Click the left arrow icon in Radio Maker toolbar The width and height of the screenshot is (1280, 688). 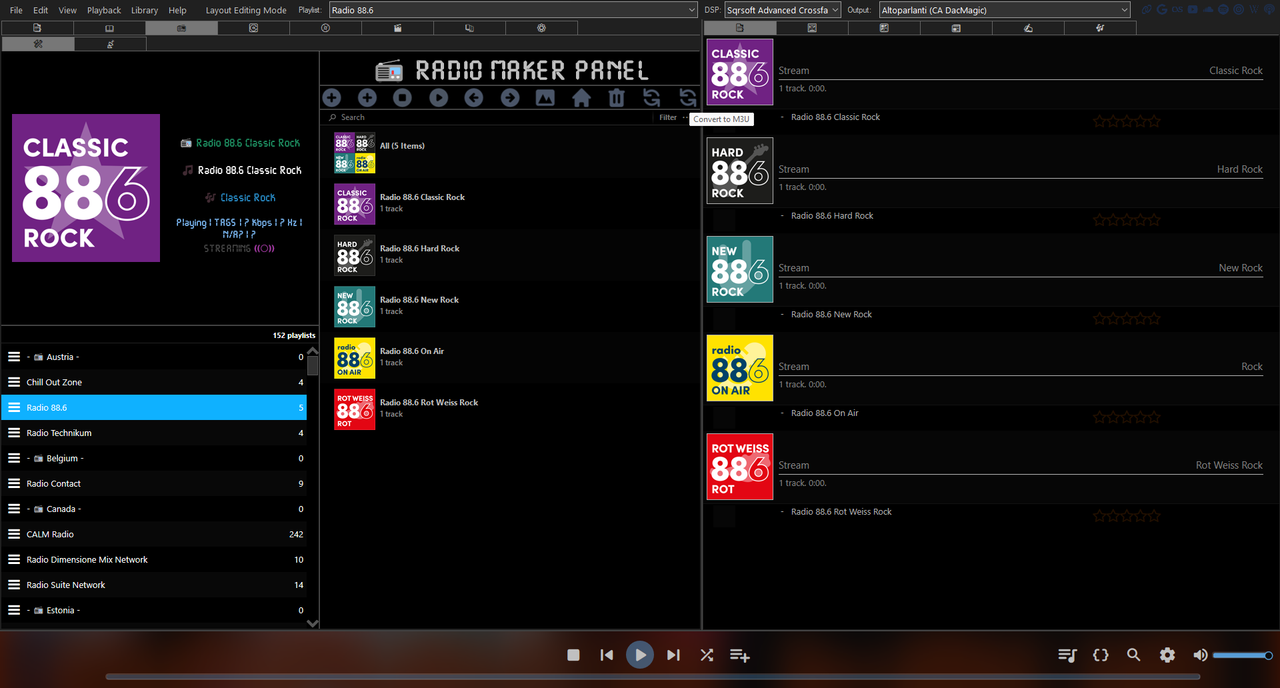tap(474, 97)
